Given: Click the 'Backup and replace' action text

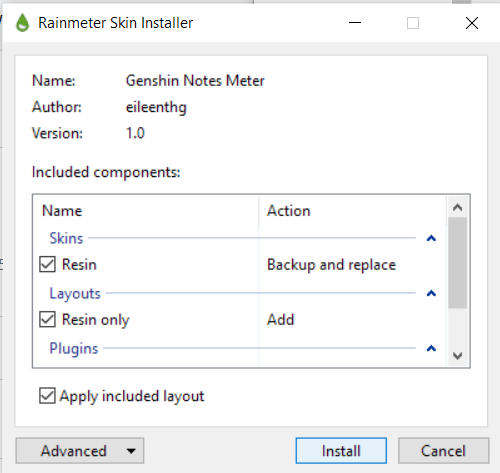Looking at the screenshot, I should point(331,265).
